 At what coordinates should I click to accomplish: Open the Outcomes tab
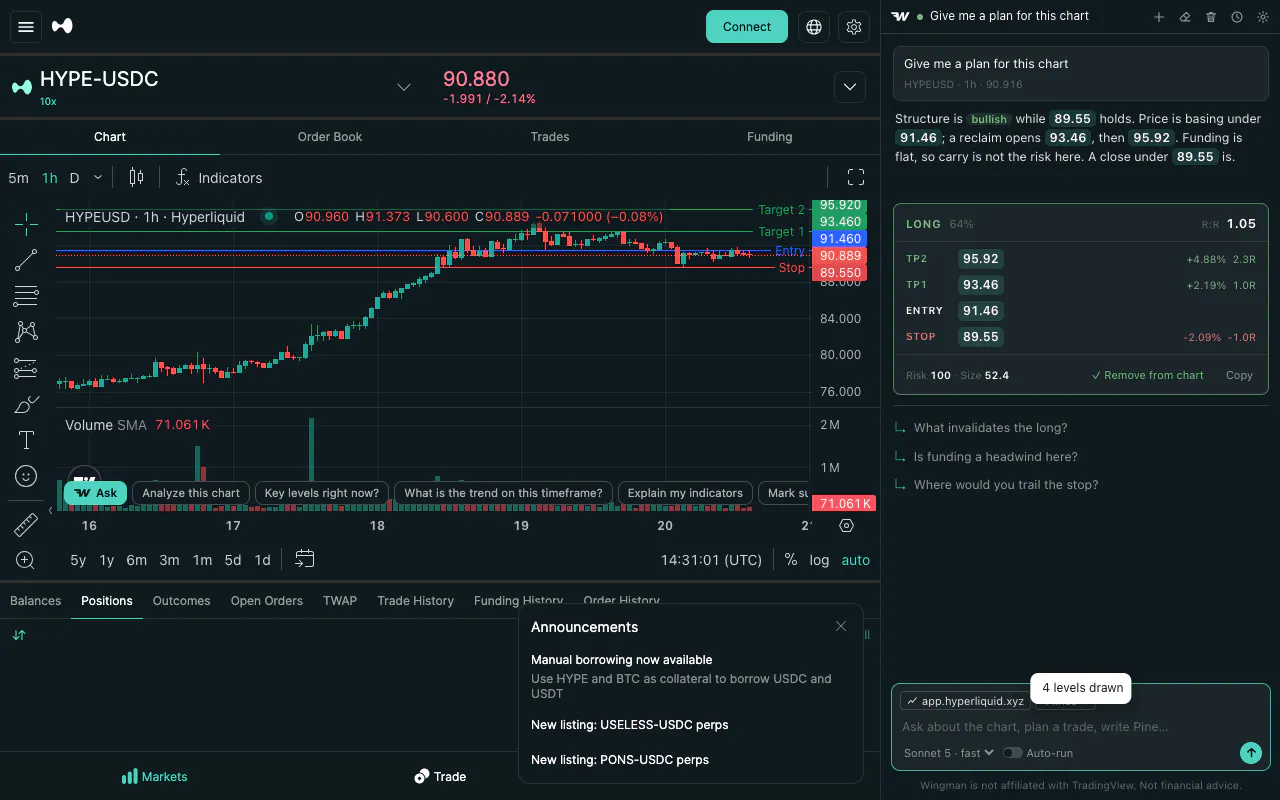tap(182, 601)
